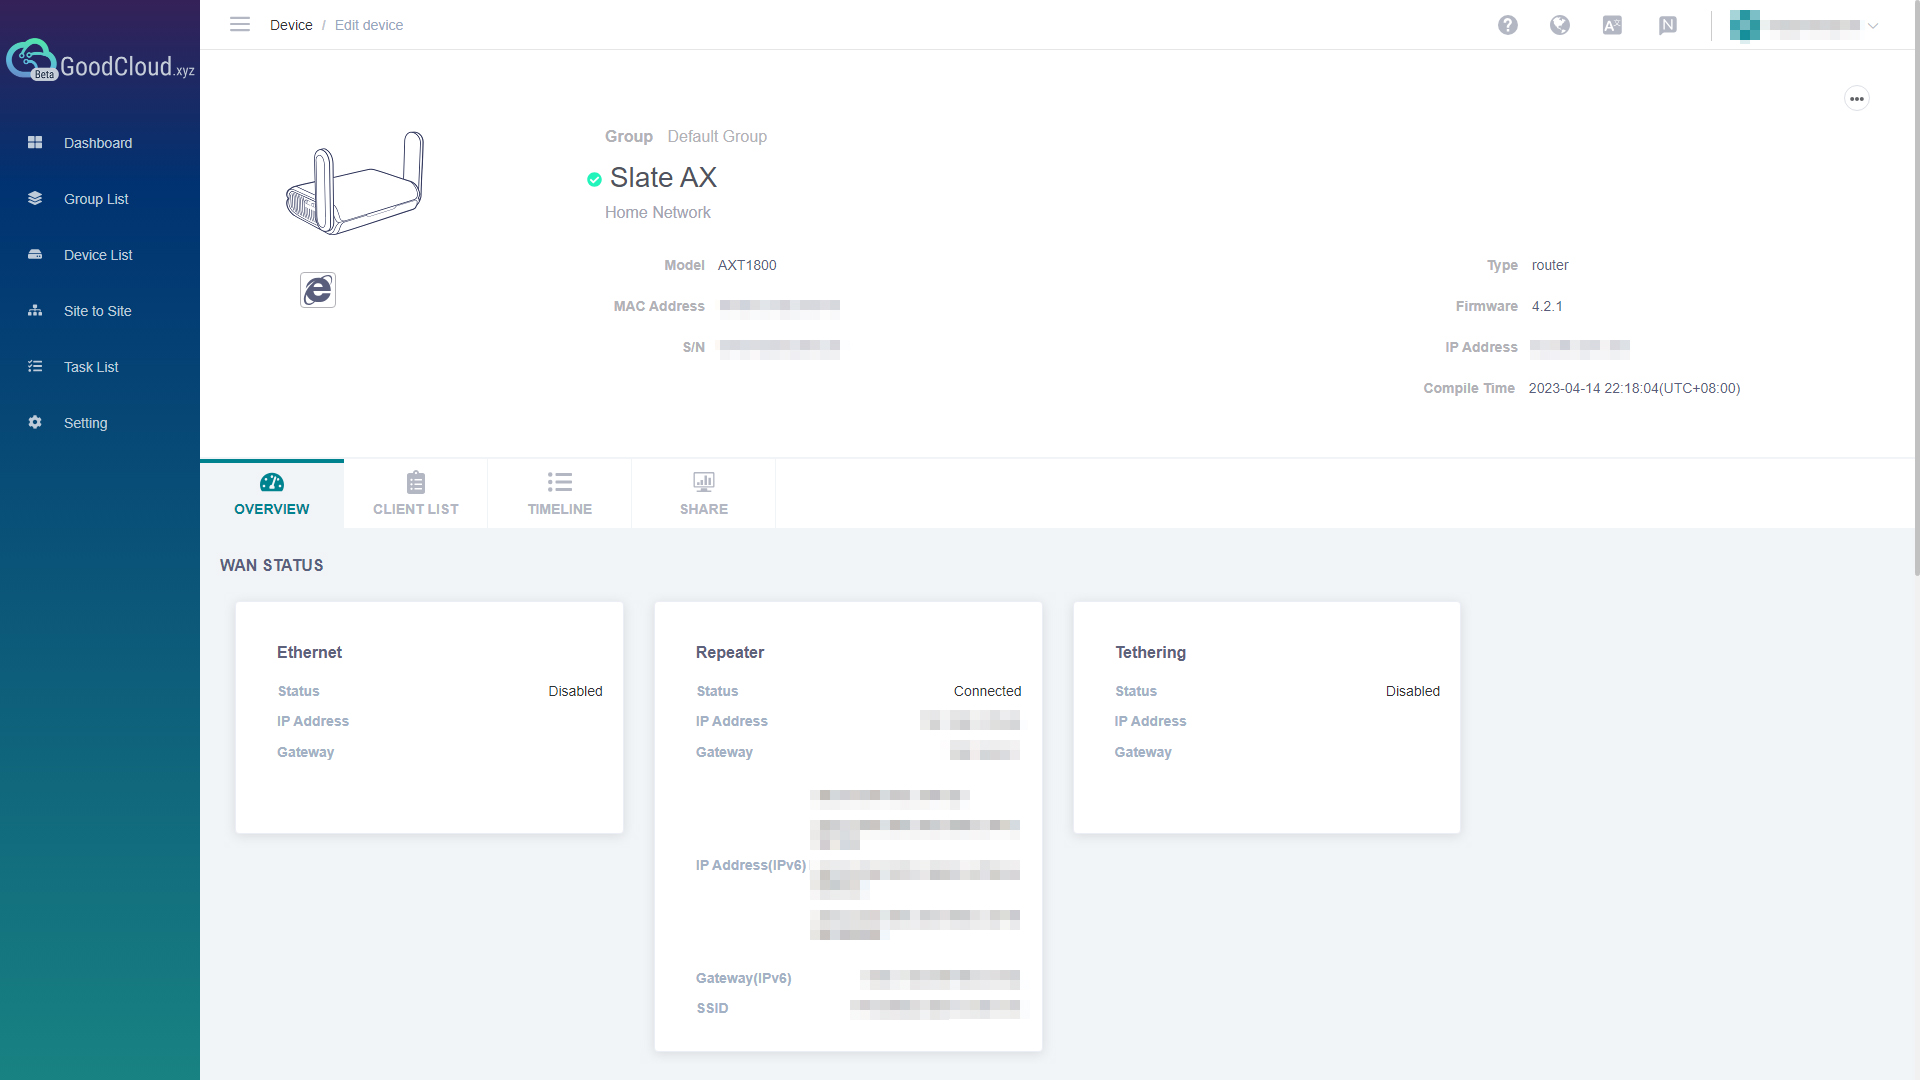The width and height of the screenshot is (1920, 1080).
Task: Expand the user account dropdown arrow
Action: (x=1873, y=26)
